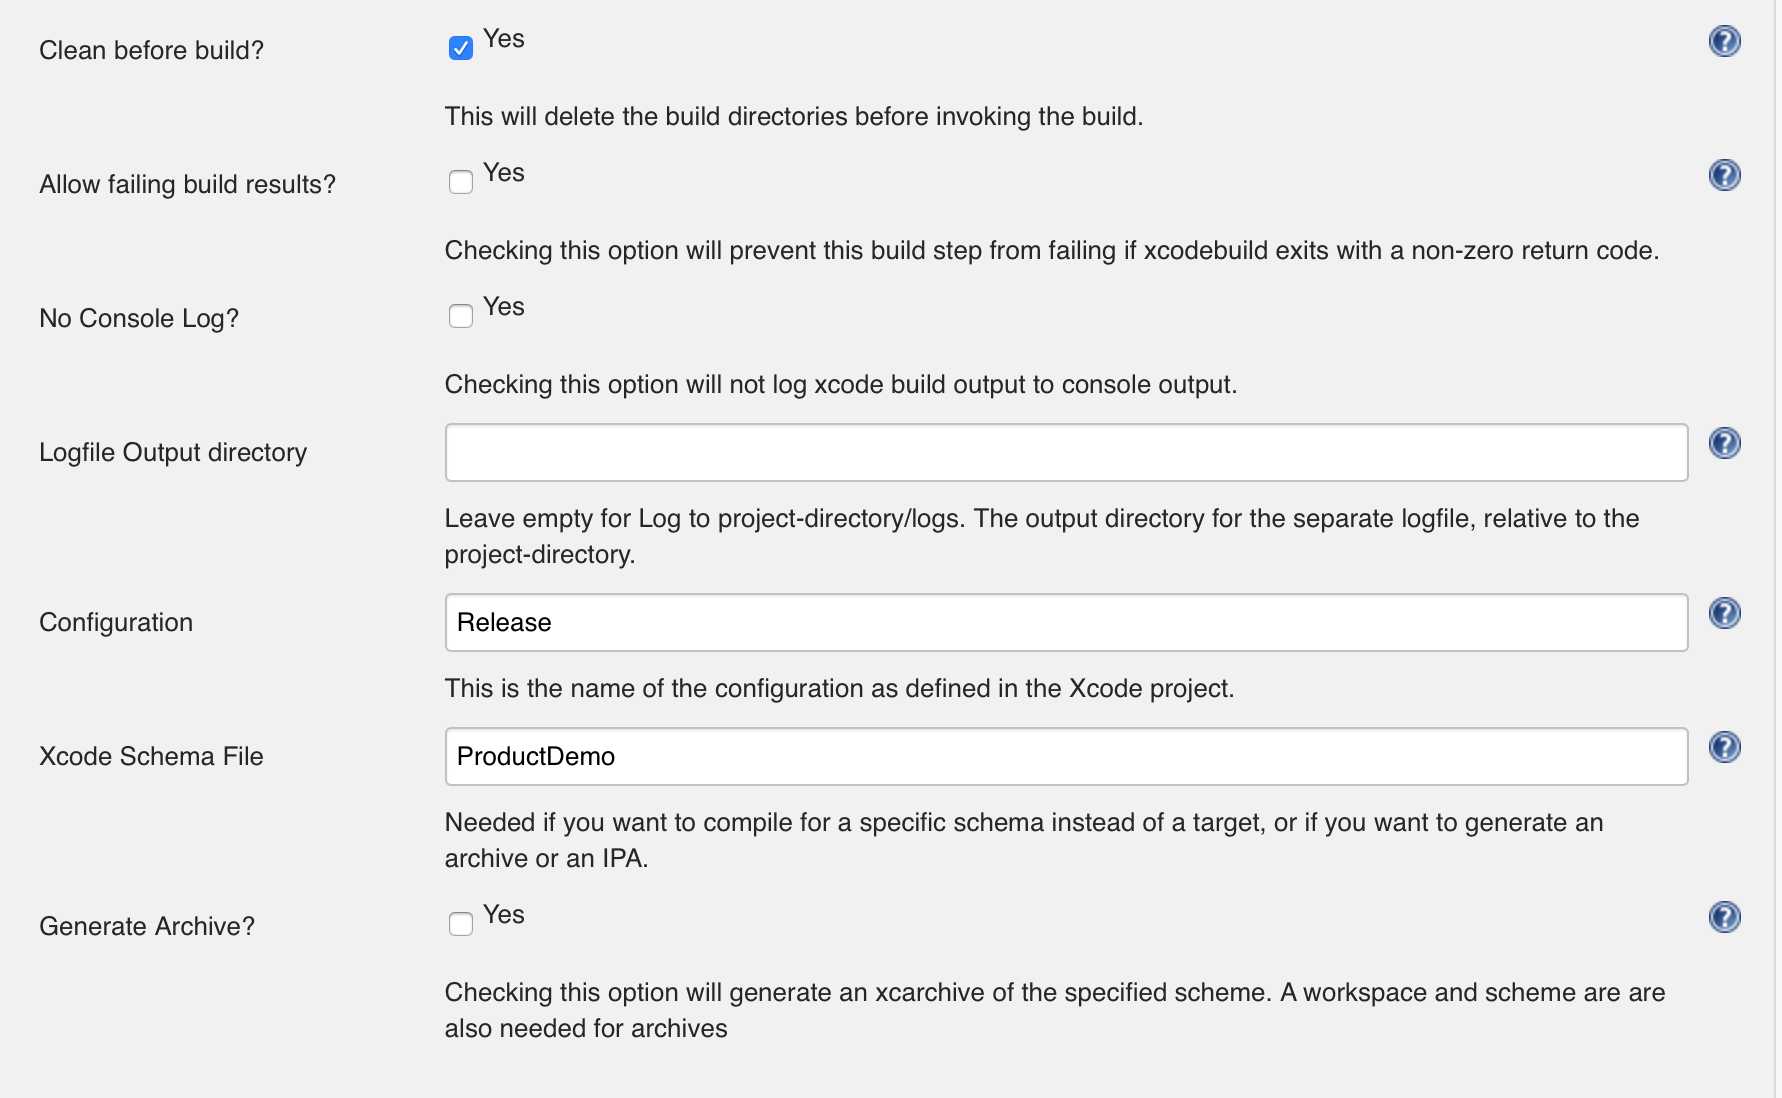Image resolution: width=1782 pixels, height=1098 pixels.
Task: Click the Yes label for Generate Archive
Action: (504, 915)
